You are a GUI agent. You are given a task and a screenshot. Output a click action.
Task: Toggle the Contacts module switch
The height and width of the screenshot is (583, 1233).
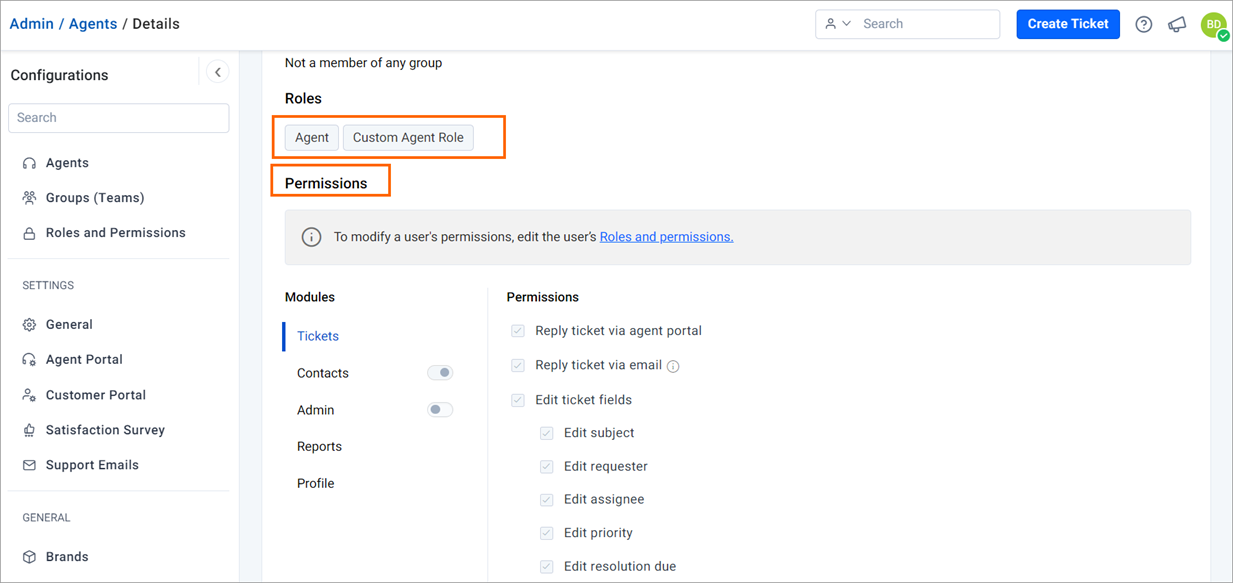pos(440,373)
